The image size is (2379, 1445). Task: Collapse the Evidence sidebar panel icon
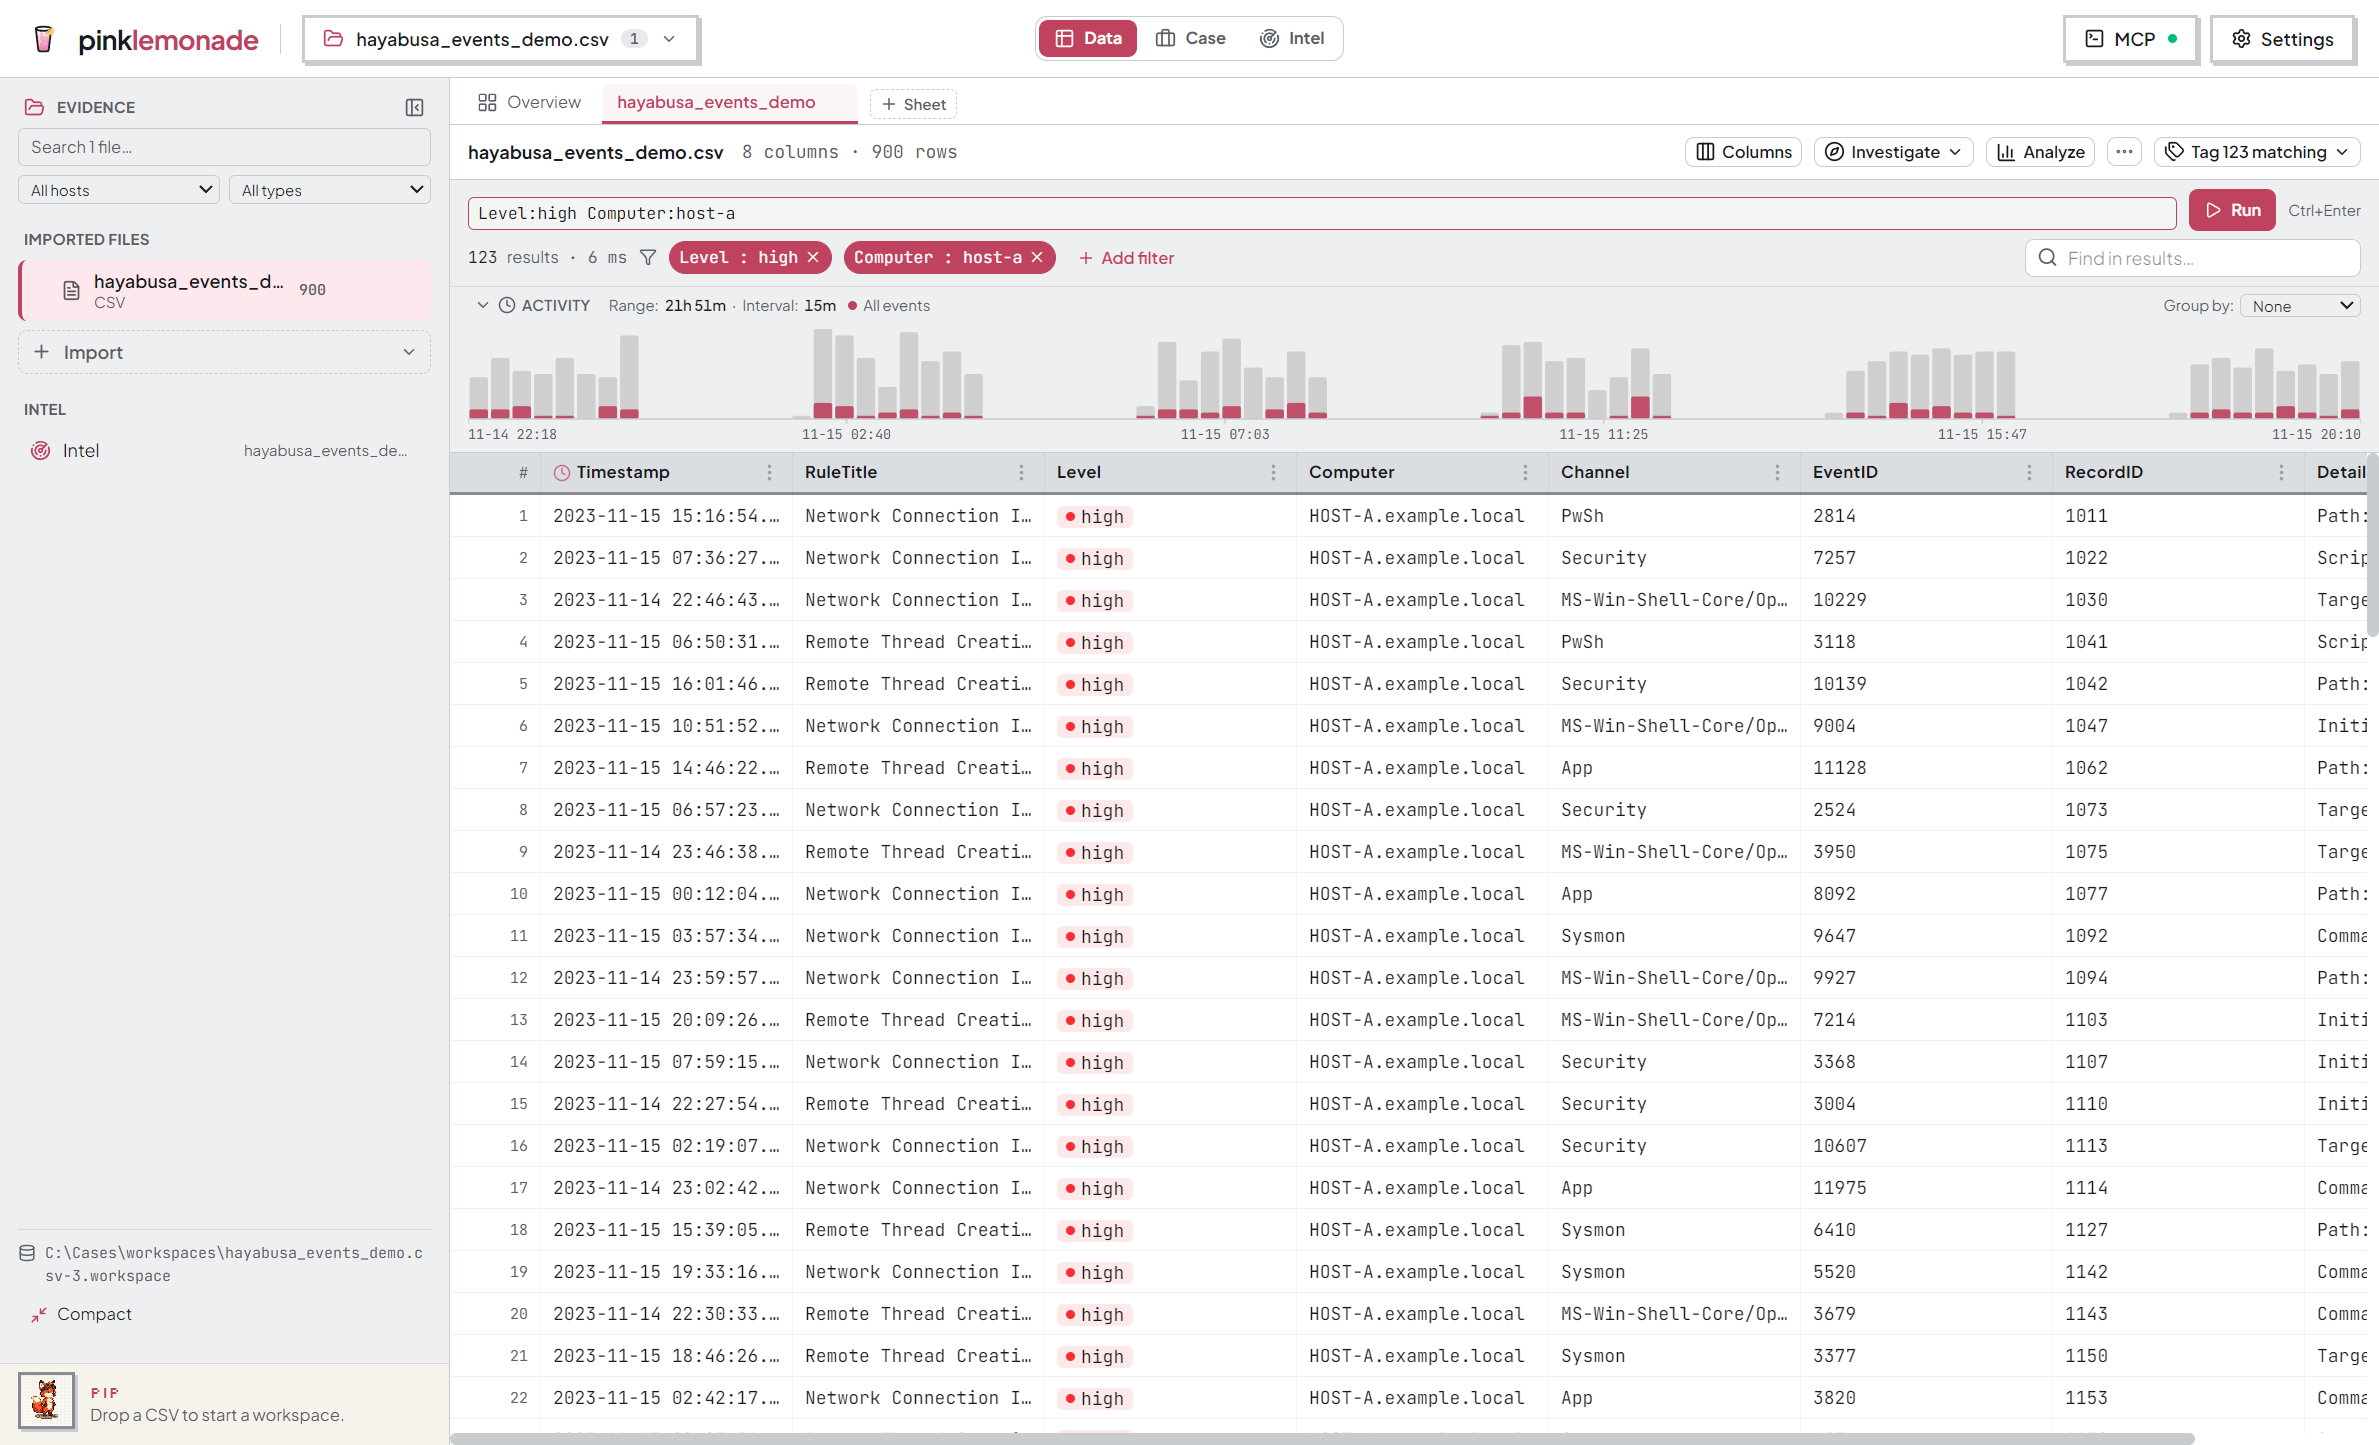tap(414, 107)
